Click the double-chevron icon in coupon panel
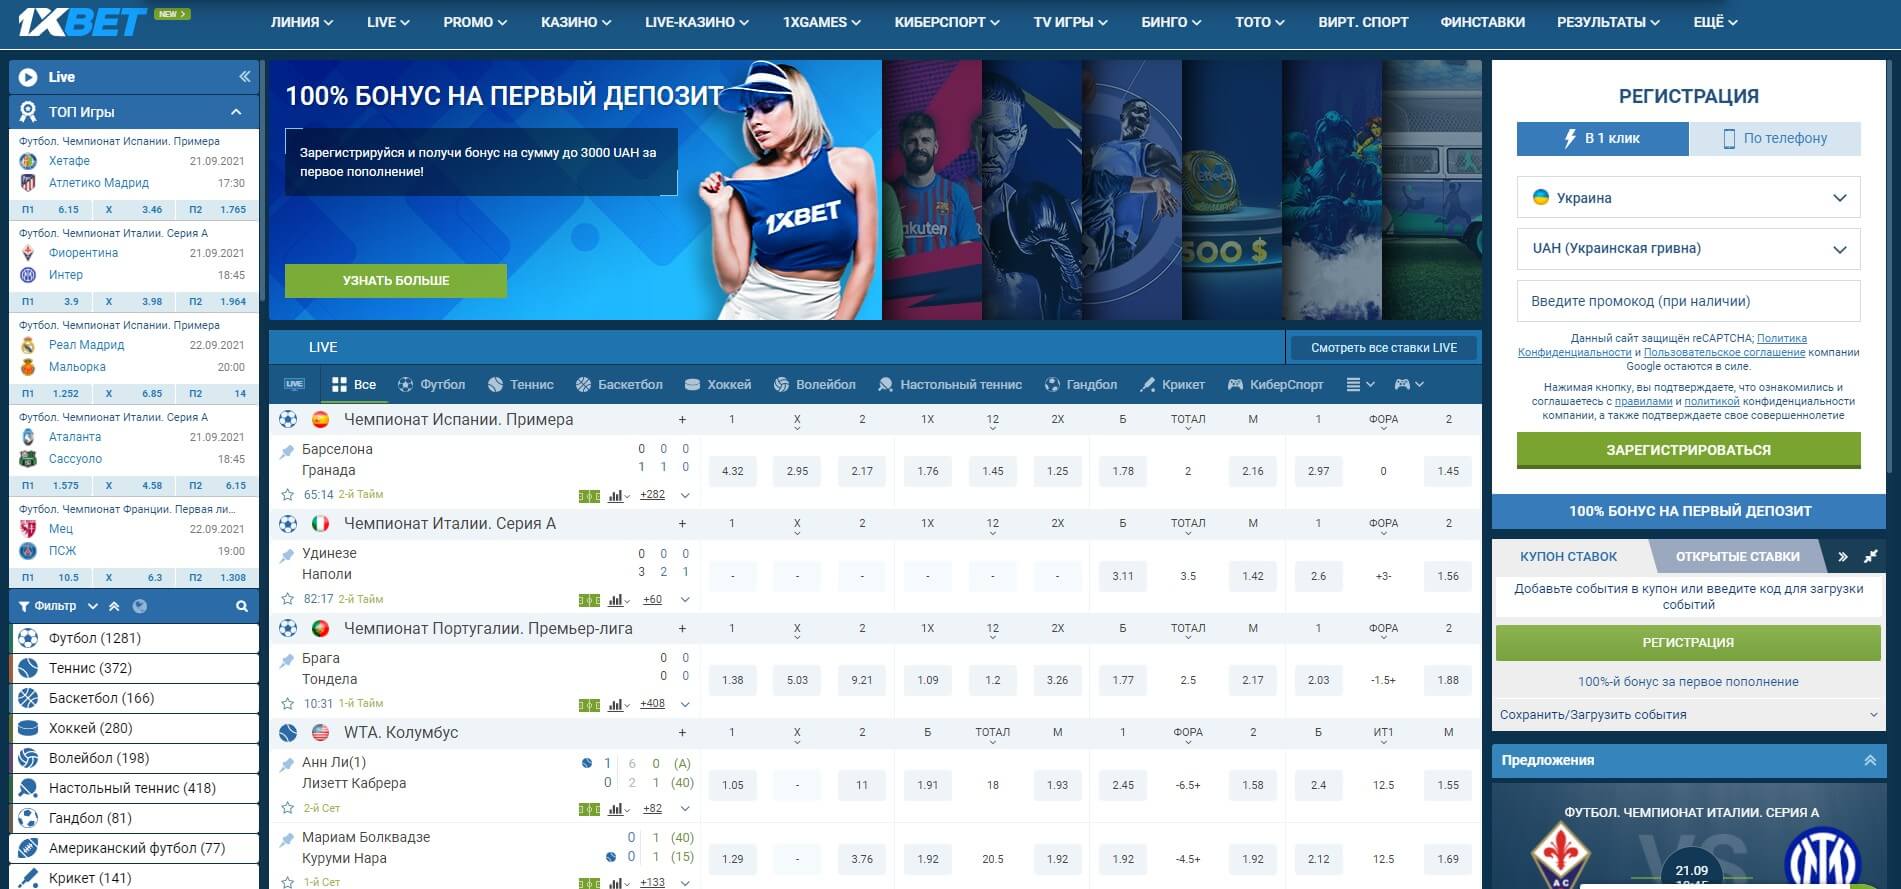 click(1842, 556)
